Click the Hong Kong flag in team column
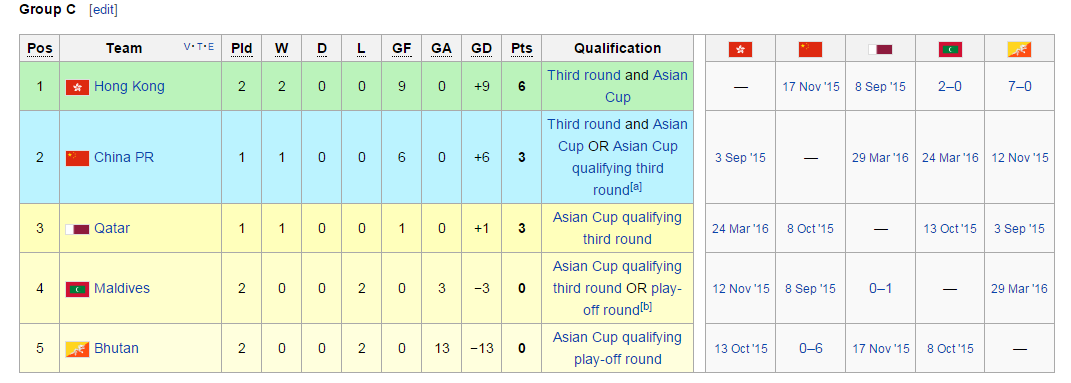1071x383 pixels. click(x=77, y=87)
